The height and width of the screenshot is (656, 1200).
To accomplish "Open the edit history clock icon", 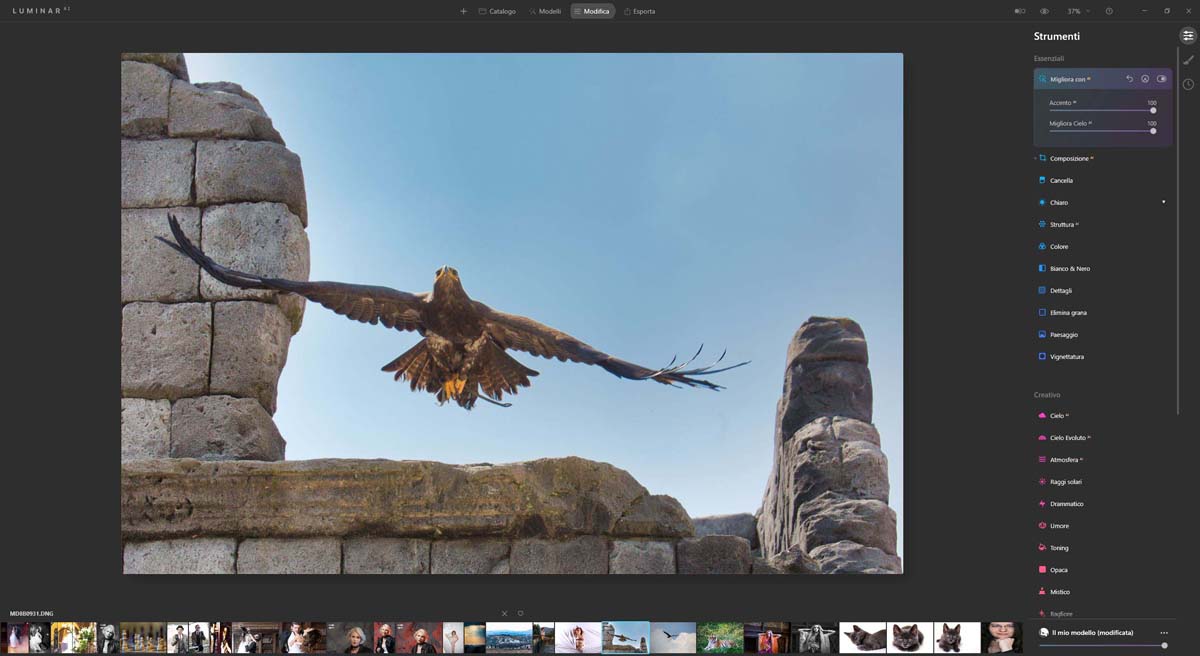I will 1188,84.
